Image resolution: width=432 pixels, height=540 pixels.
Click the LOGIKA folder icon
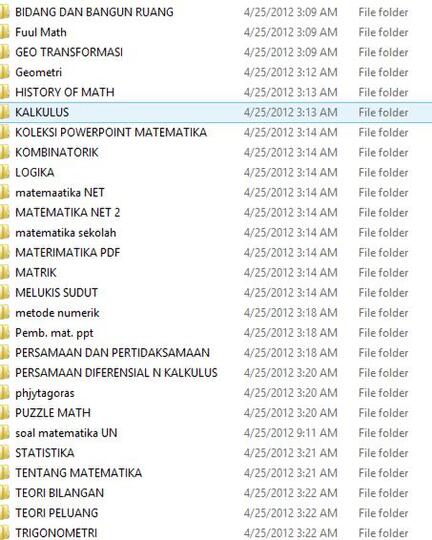point(4,173)
